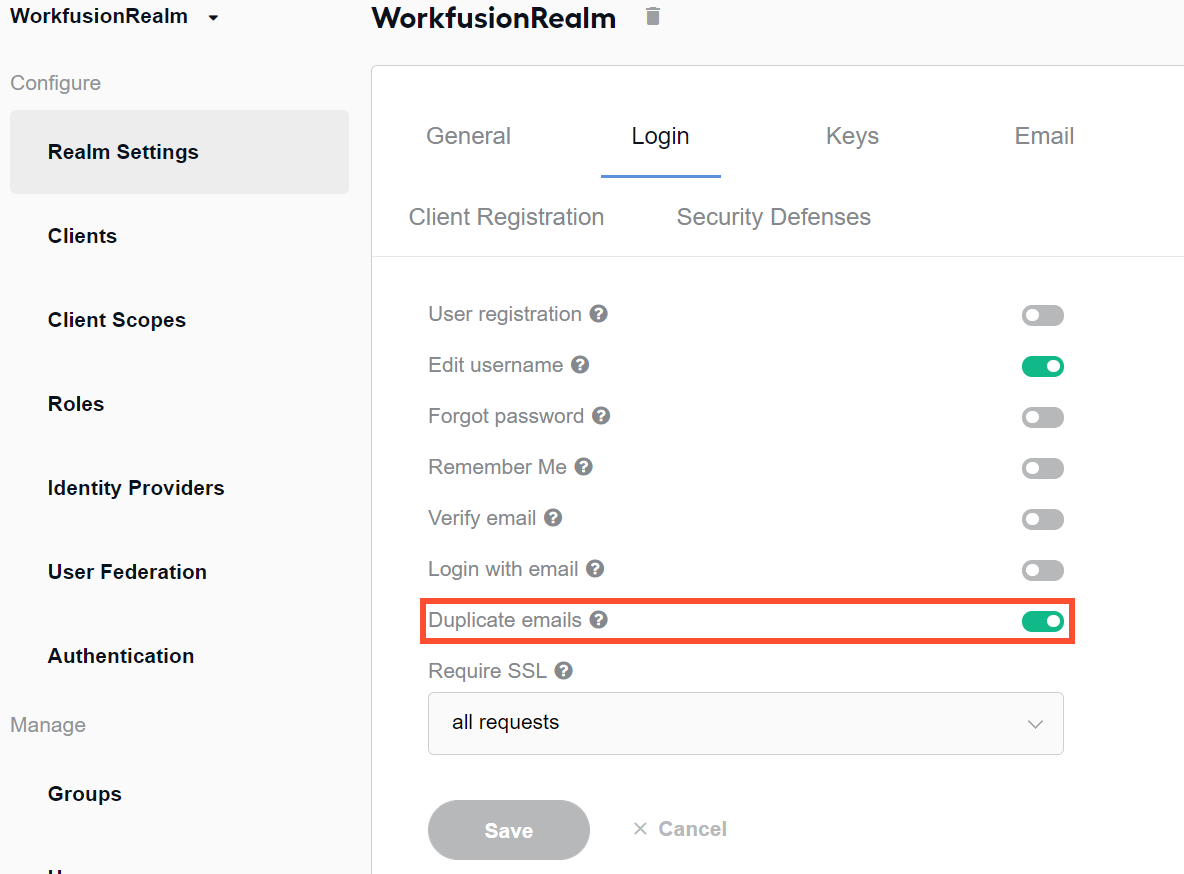View help for Login with email
This screenshot has width=1184, height=874.
pyautogui.click(x=595, y=569)
